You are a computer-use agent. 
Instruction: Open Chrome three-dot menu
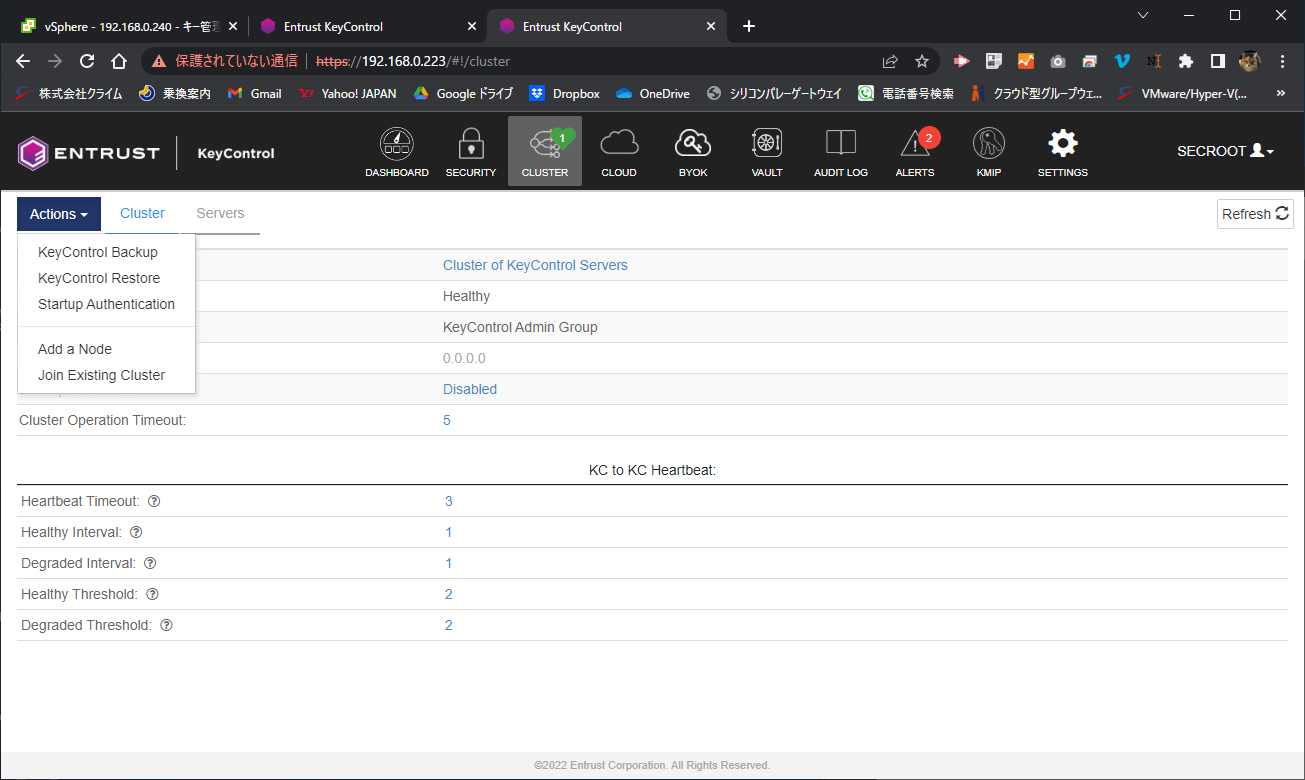pyautogui.click(x=1283, y=61)
